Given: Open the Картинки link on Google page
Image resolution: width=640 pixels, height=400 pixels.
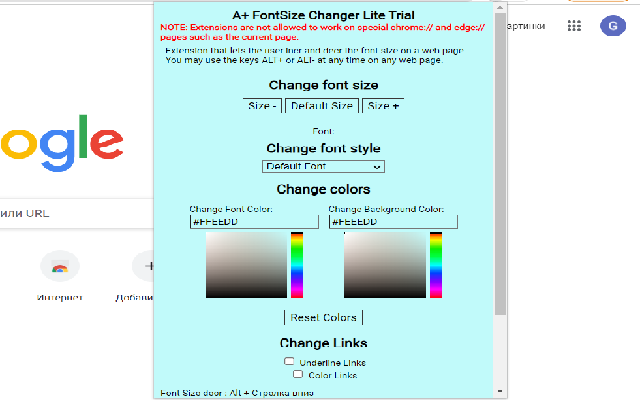Looking at the screenshot, I should [x=526, y=26].
